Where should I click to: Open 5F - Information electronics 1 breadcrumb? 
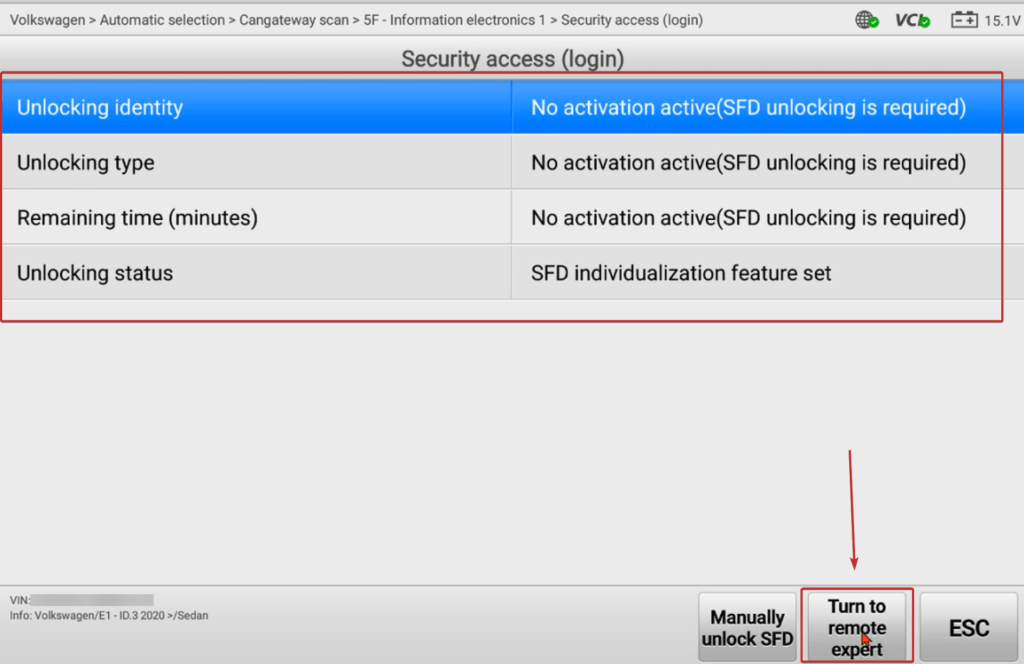(x=455, y=20)
